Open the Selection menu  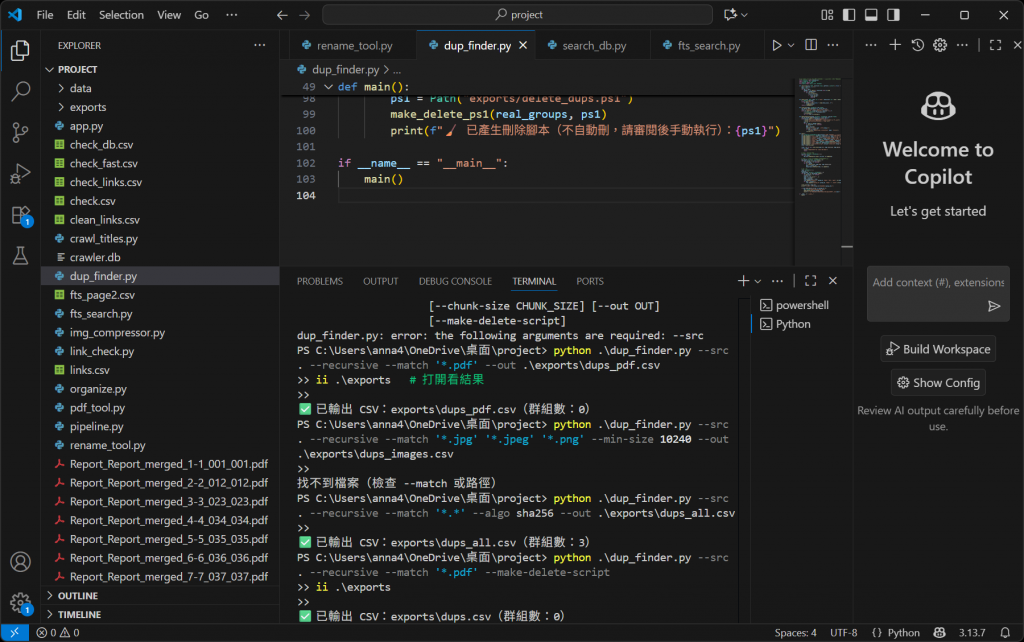[x=121, y=15]
